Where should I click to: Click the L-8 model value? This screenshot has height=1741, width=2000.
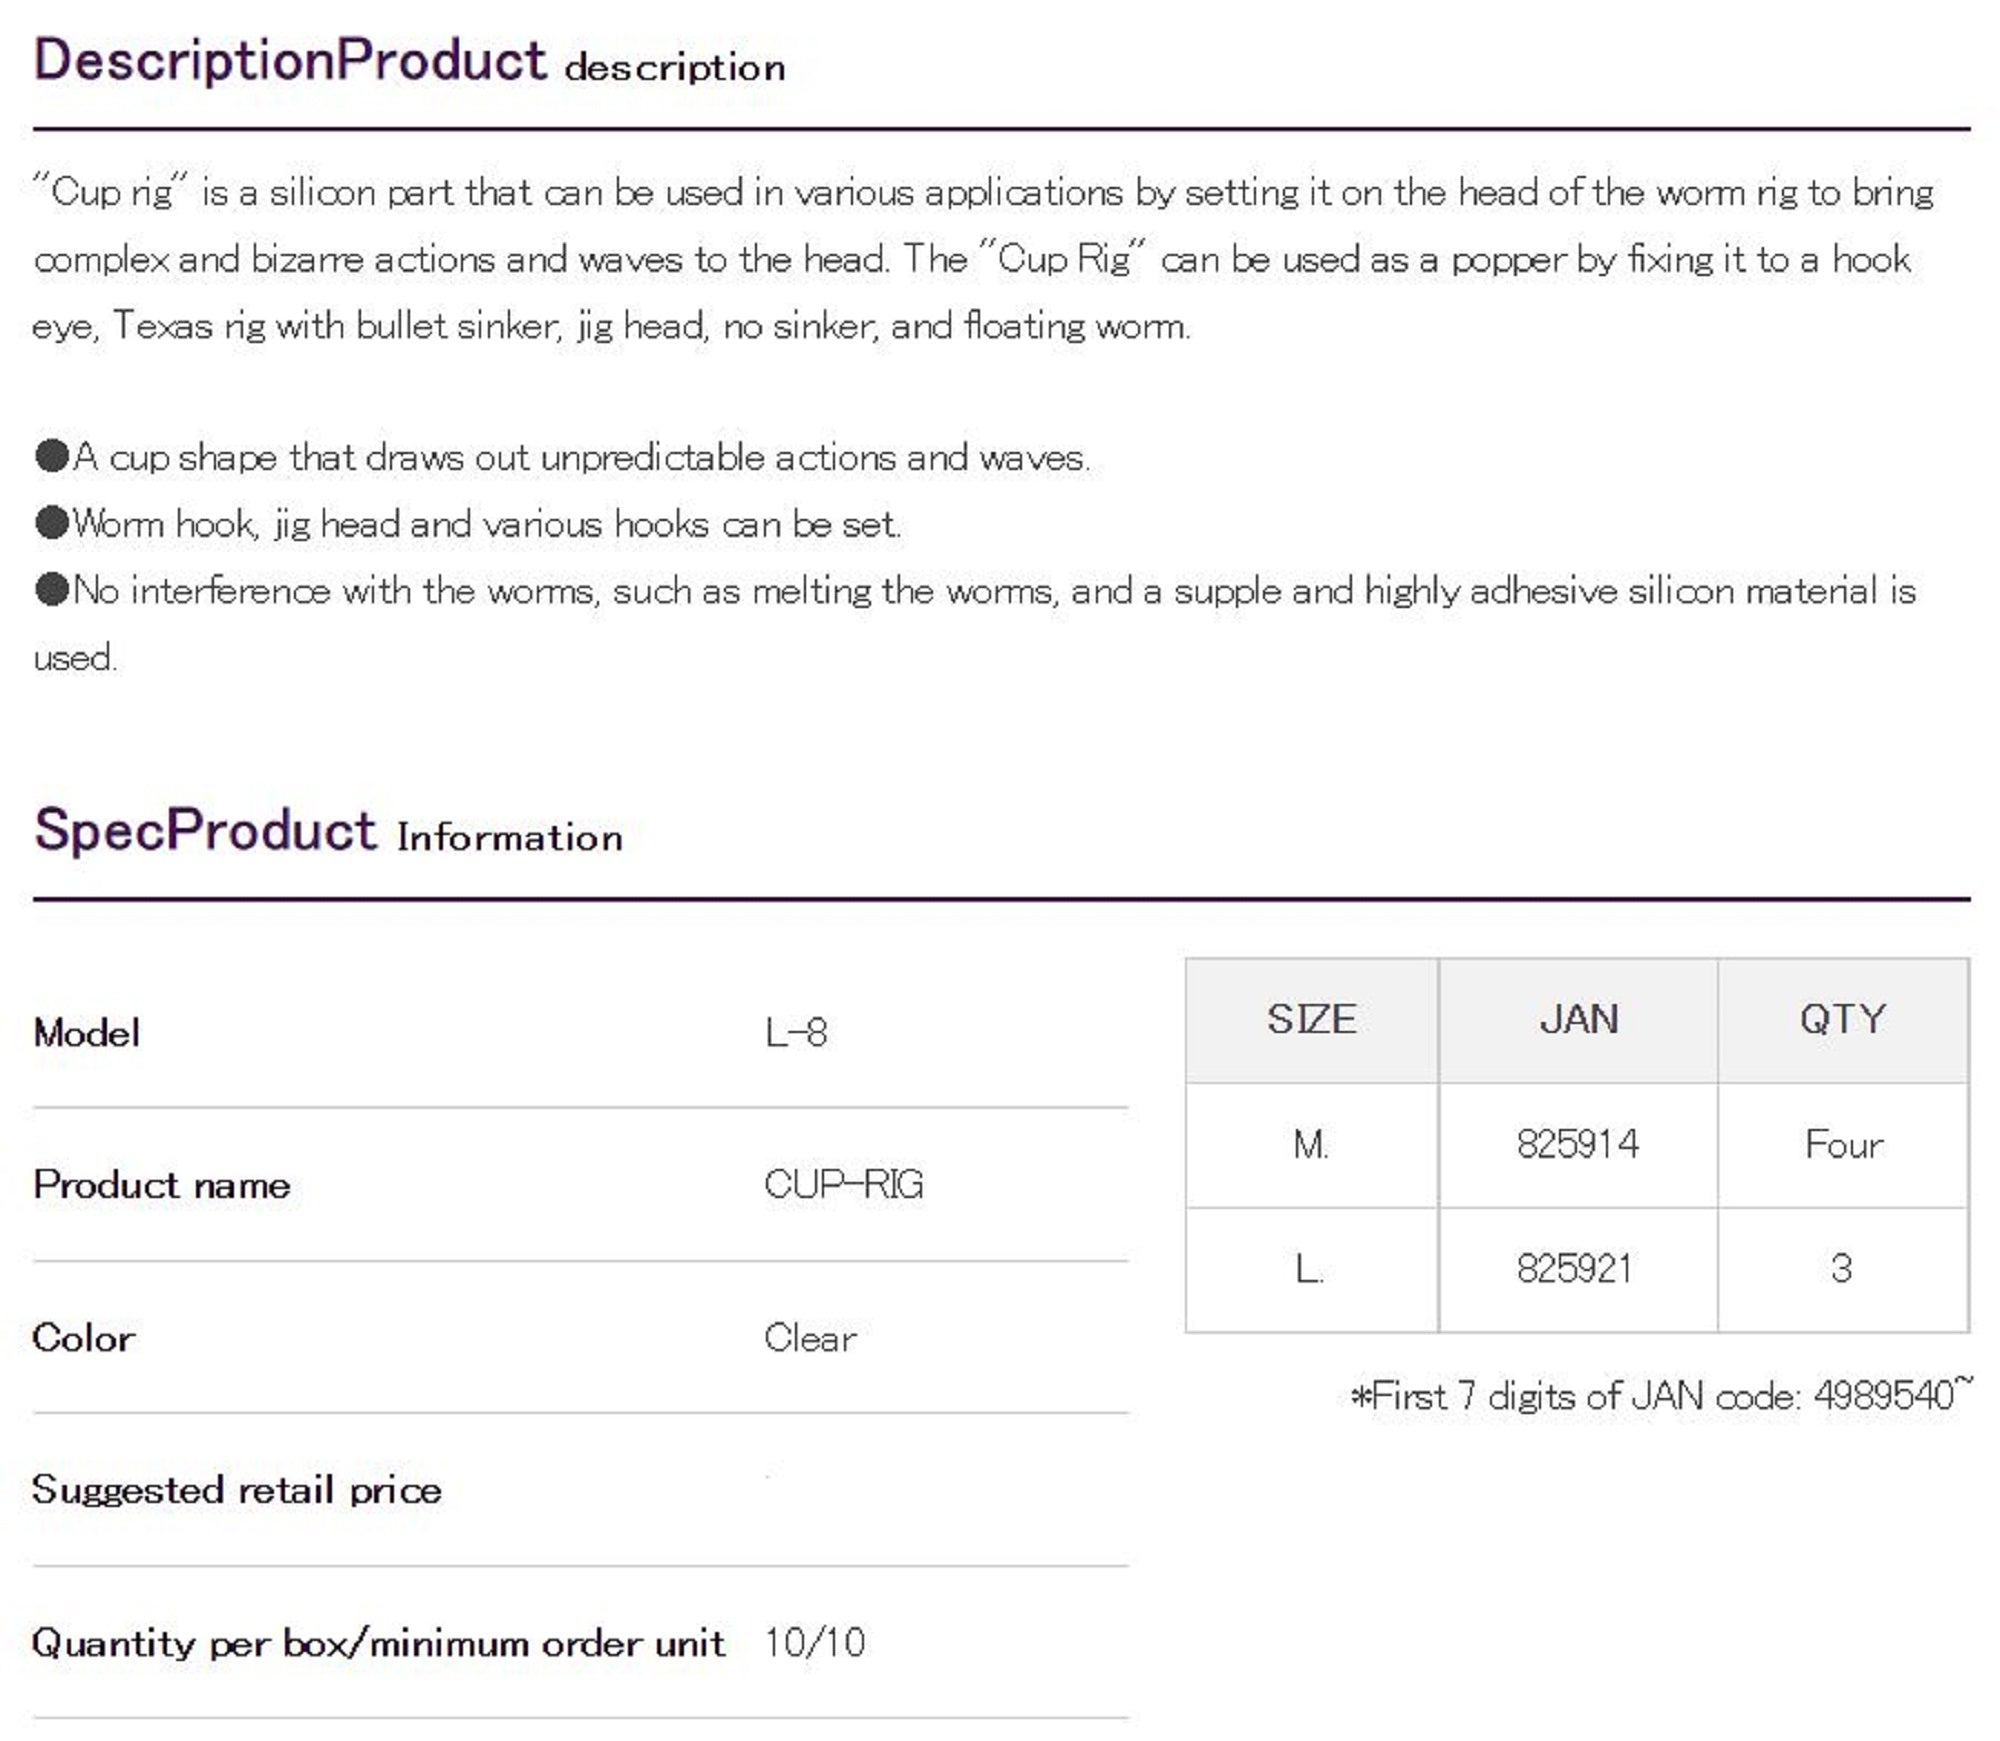796,1032
